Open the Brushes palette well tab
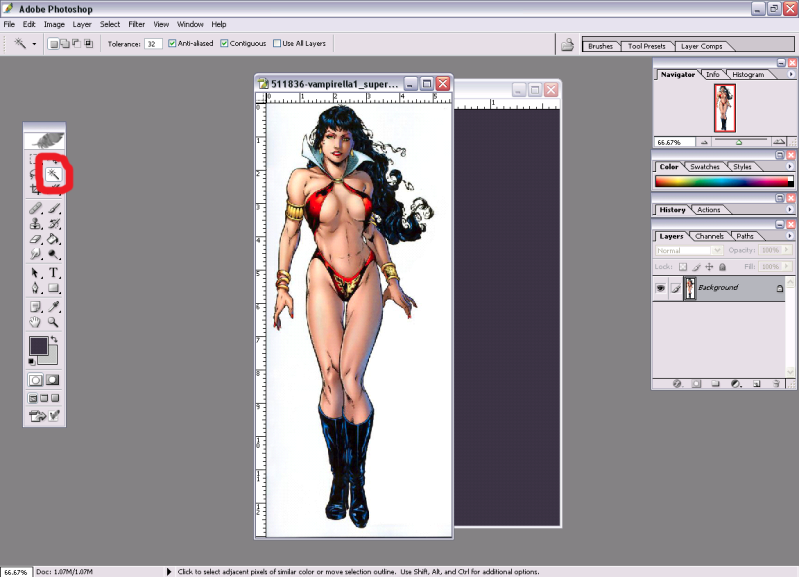The image size is (799, 577). pos(600,46)
